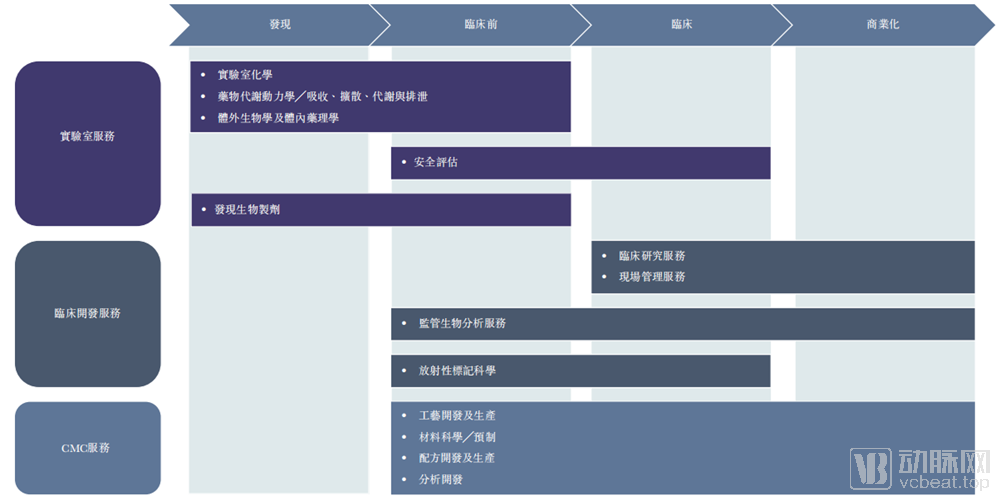Image resolution: width=1000 pixels, height=501 pixels.
Task: Click the 實驗室化學 bullet item
Action: coord(245,75)
